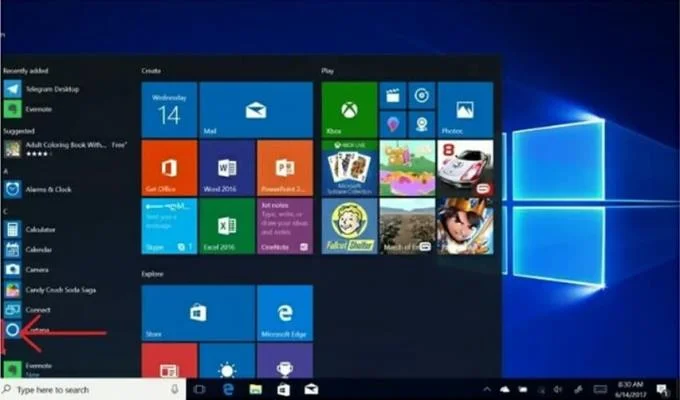
Task: Launch Candy Crush Soda Saga list entry
Action: [50, 289]
